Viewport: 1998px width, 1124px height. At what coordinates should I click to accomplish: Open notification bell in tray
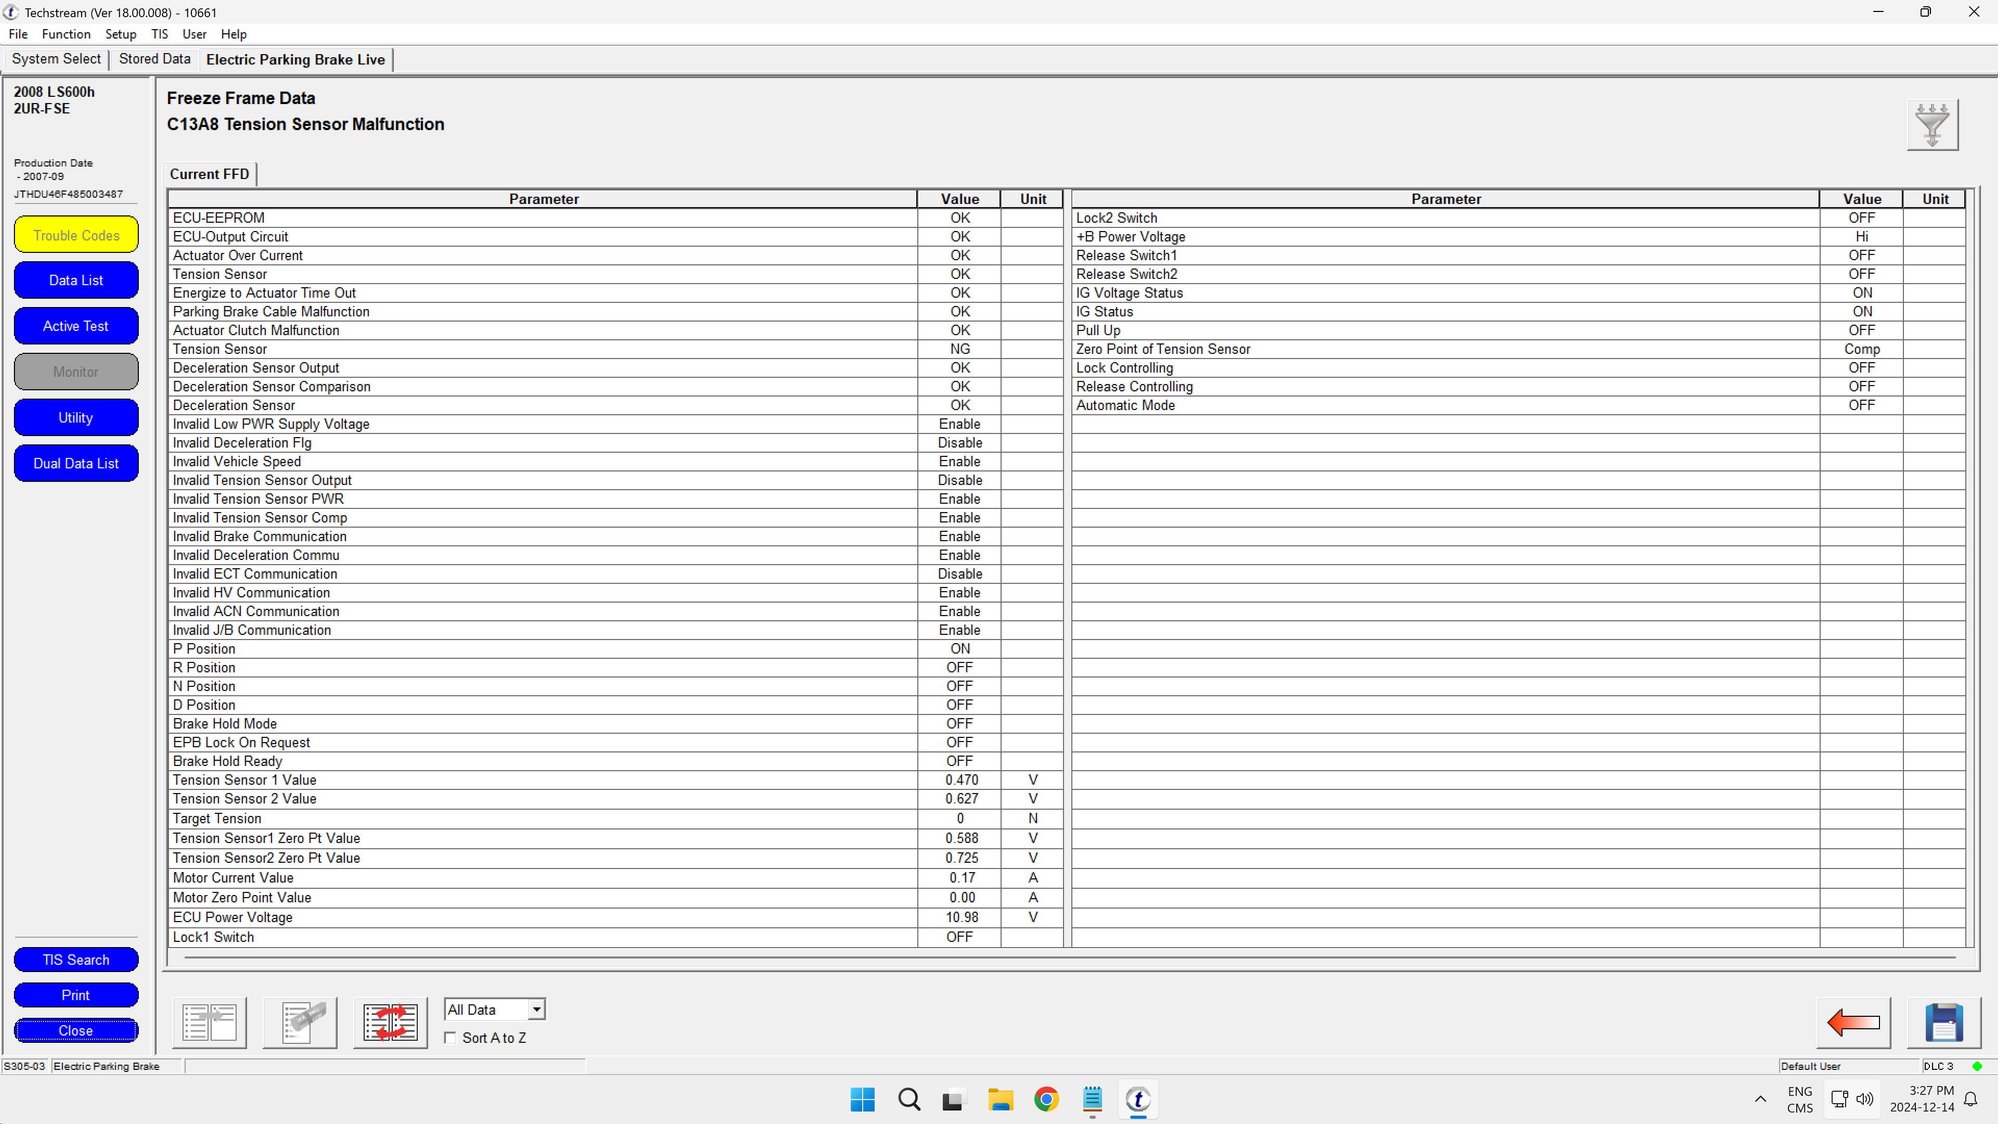coord(1971,1100)
